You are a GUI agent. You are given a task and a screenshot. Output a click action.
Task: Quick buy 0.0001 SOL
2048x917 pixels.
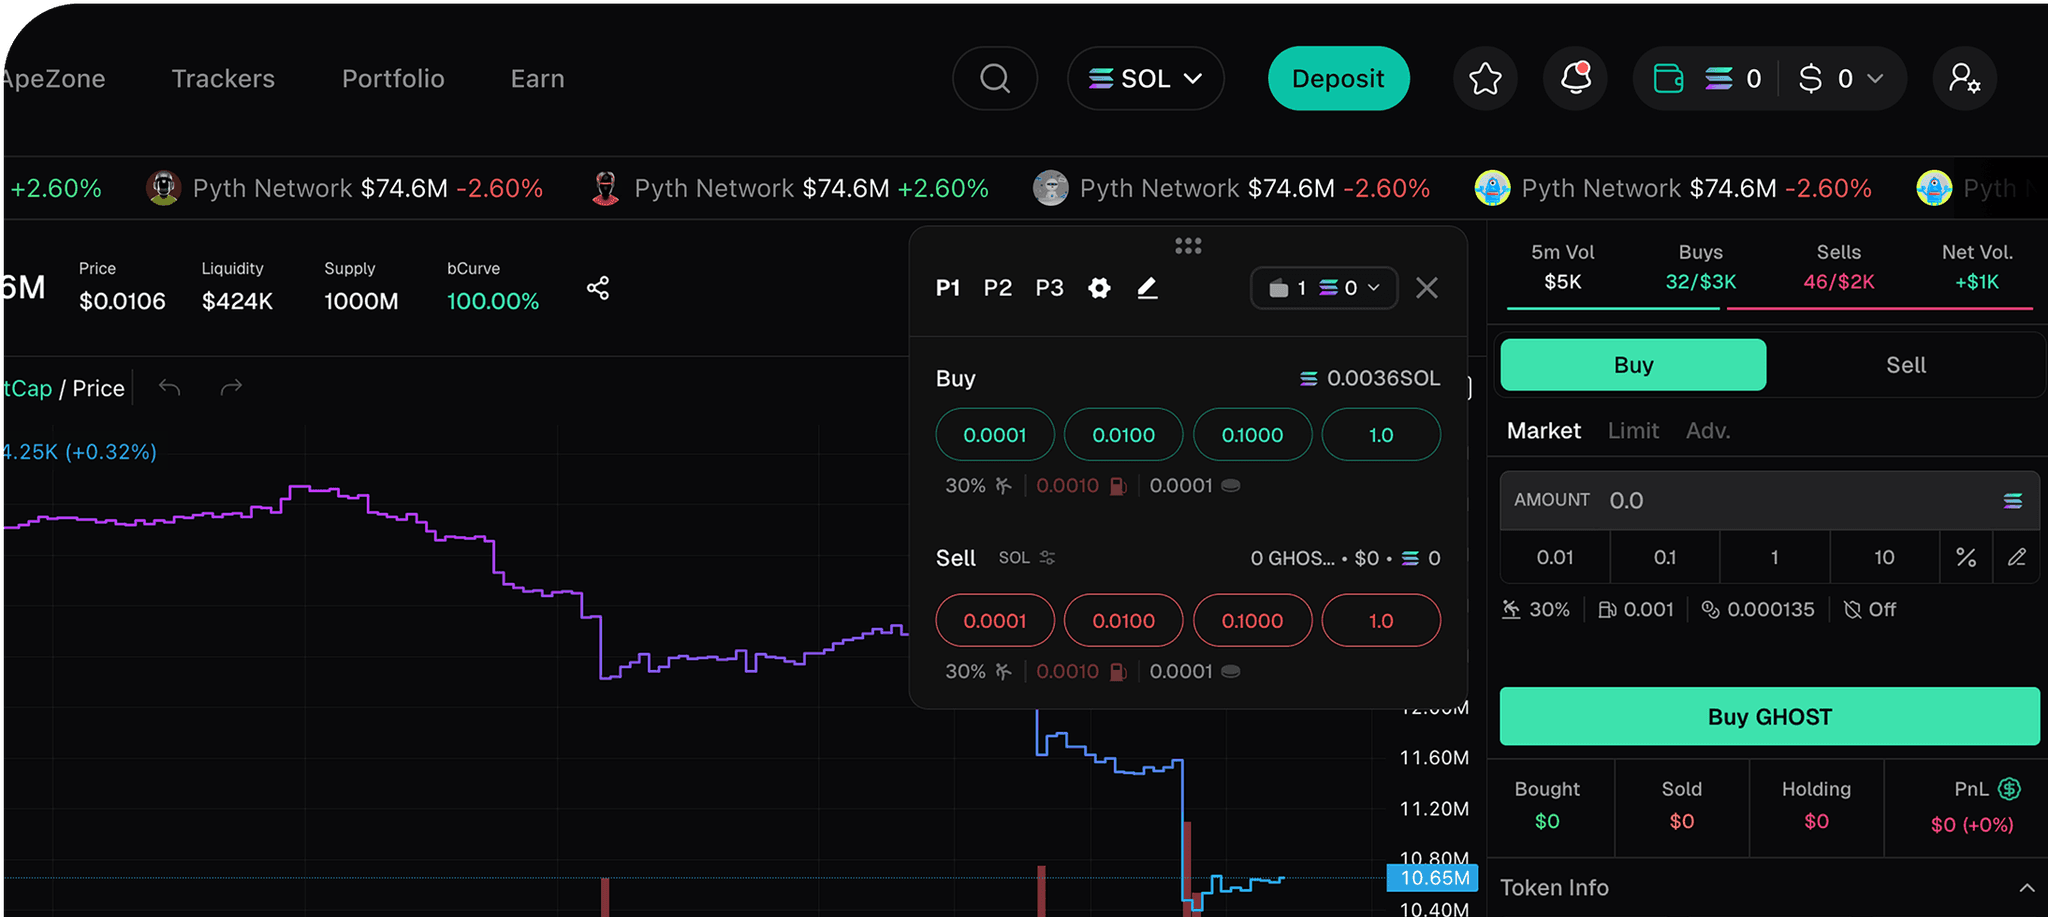point(995,435)
